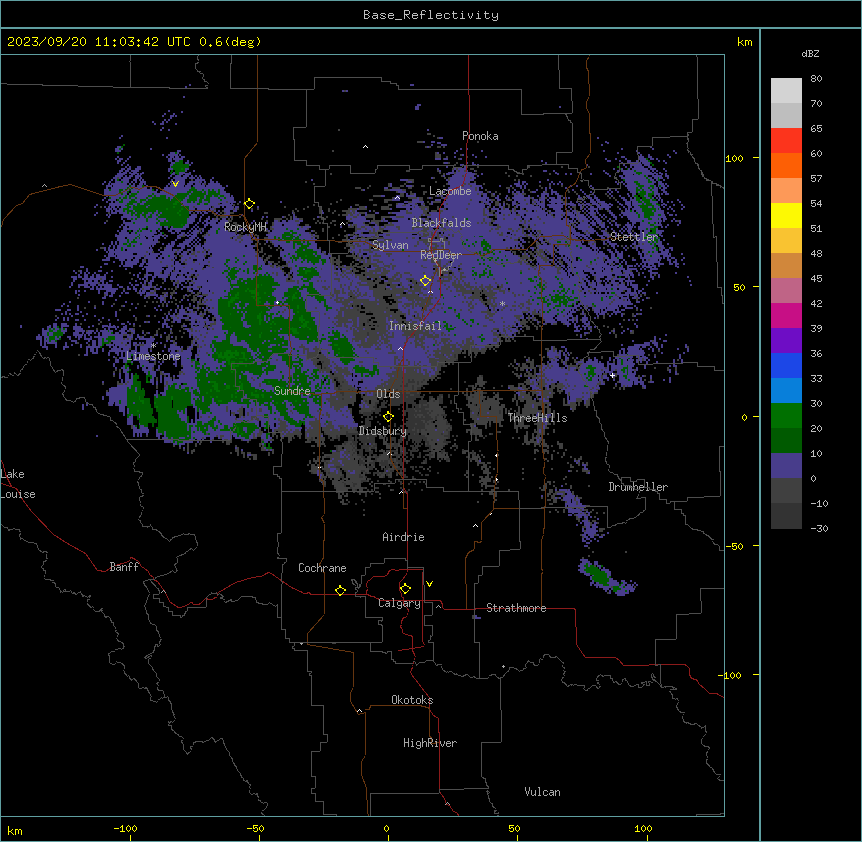This screenshot has height=842, width=862.
Task: Click the white asterisk east of Innisfail
Action: (502, 303)
